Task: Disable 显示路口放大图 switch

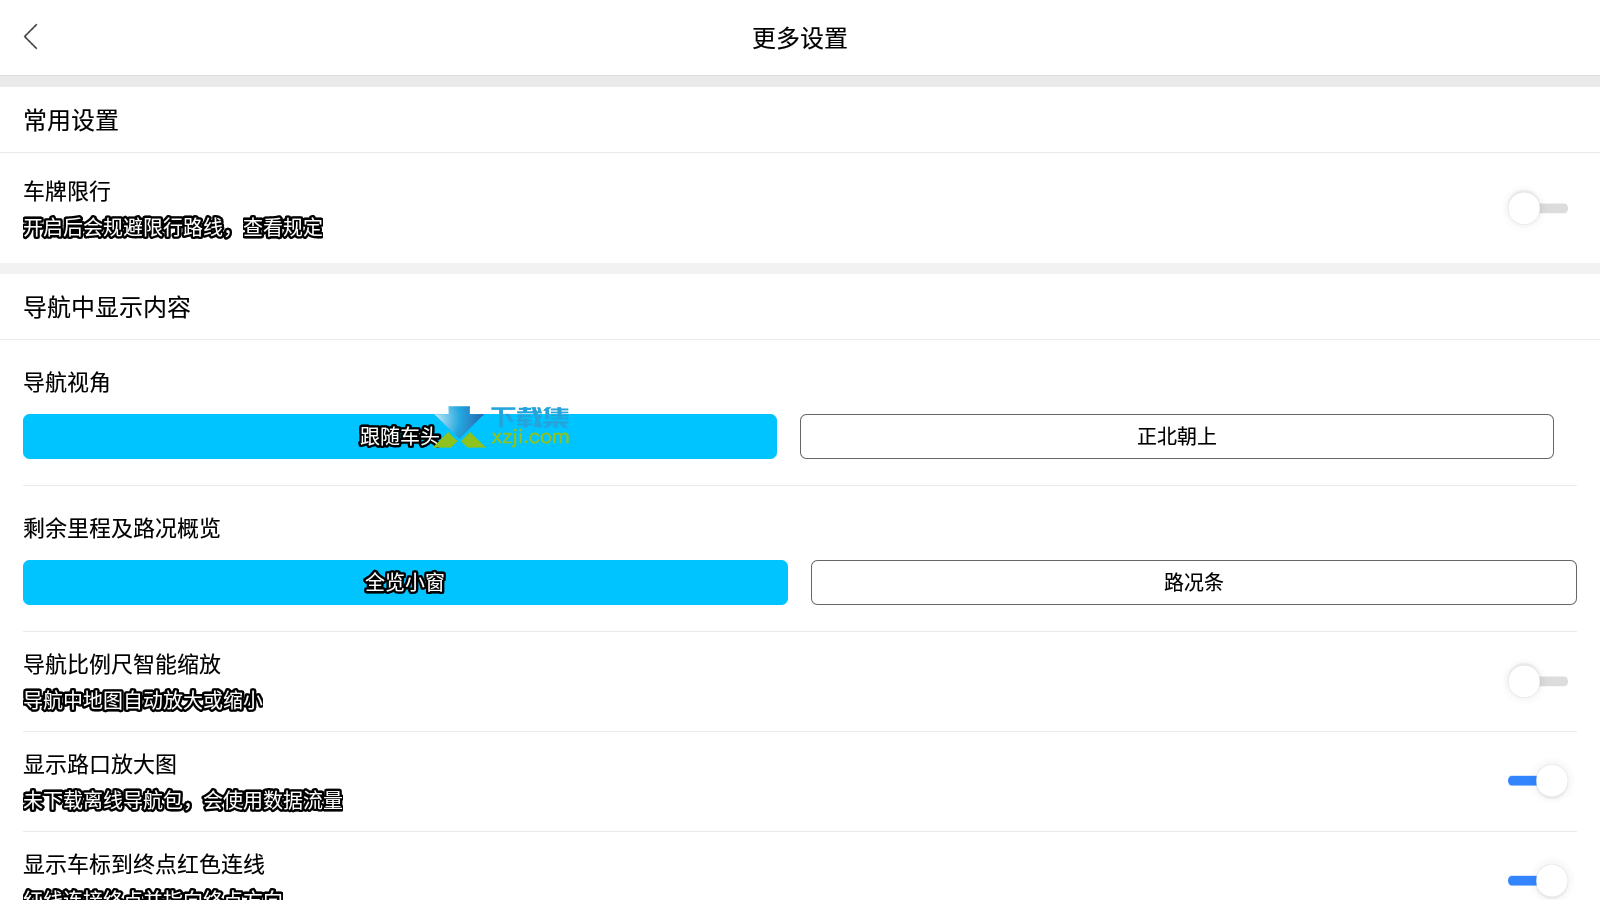Action: pos(1537,781)
